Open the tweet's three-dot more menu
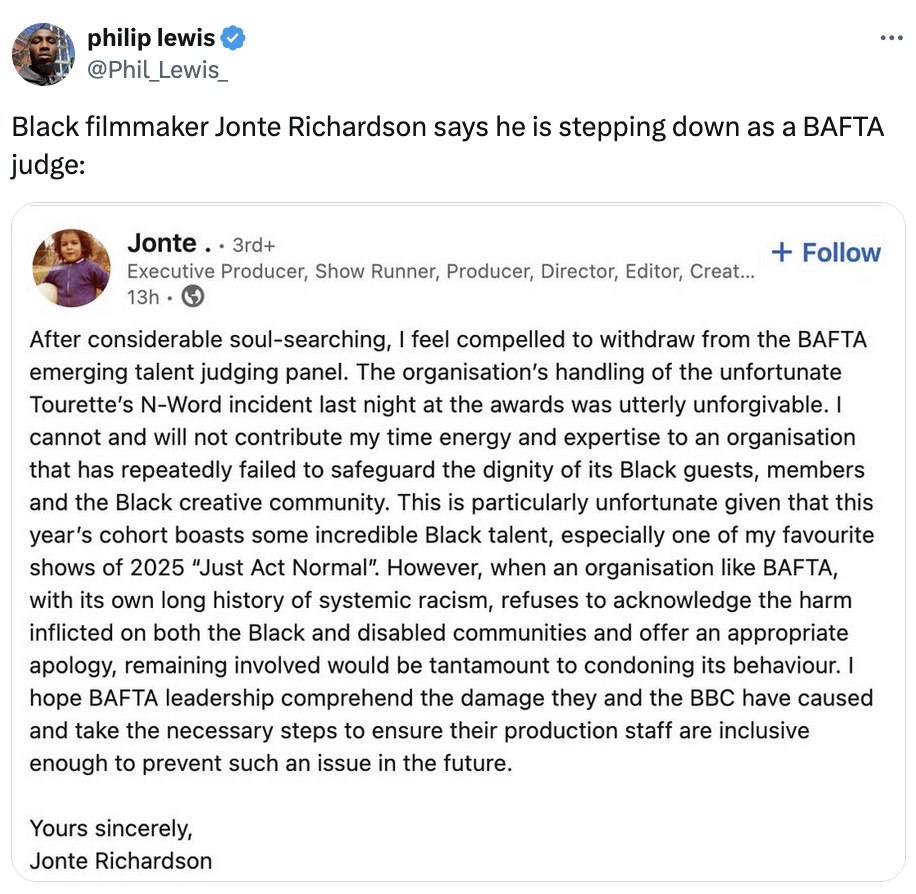The image size is (916, 894). 891,38
